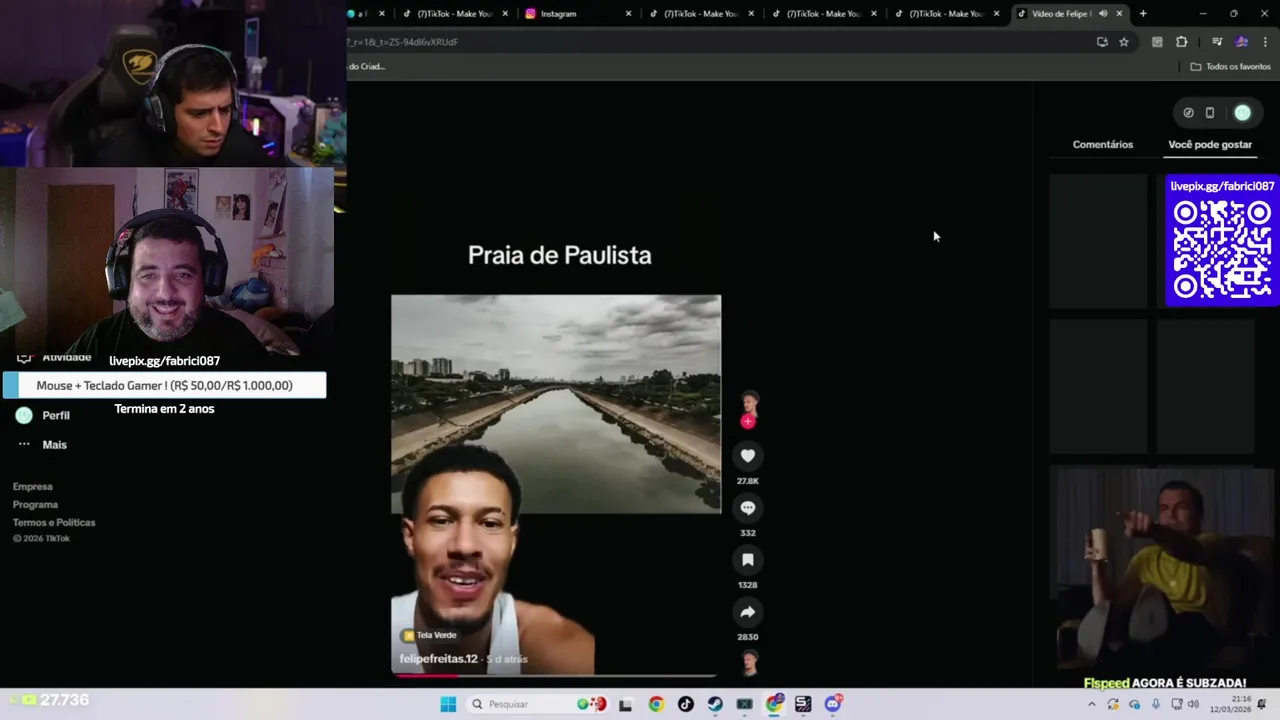1280x720 pixels.
Task: Open the notification bell in the taskbar
Action: [1263, 704]
